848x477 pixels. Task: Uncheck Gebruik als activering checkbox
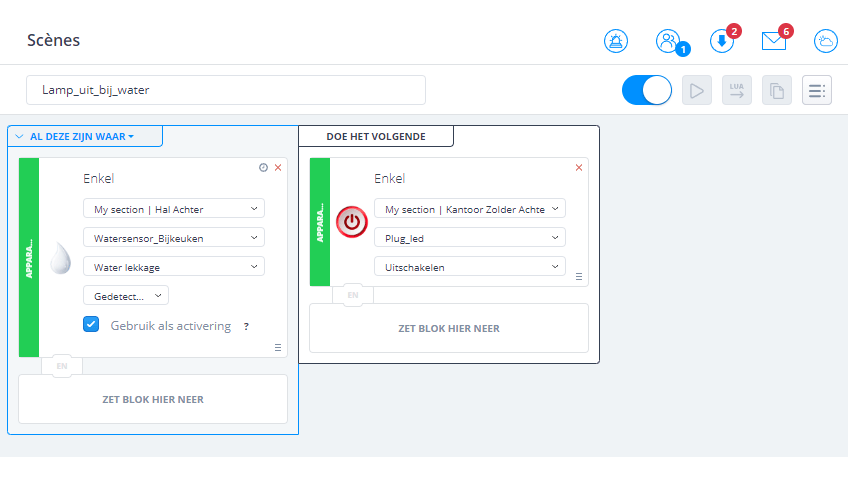[x=91, y=324]
